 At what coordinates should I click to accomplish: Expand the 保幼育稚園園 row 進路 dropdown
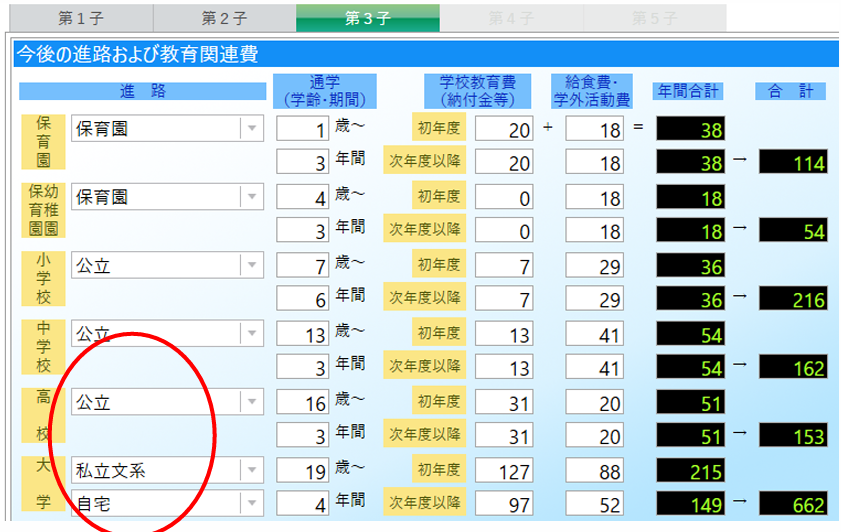tap(251, 198)
